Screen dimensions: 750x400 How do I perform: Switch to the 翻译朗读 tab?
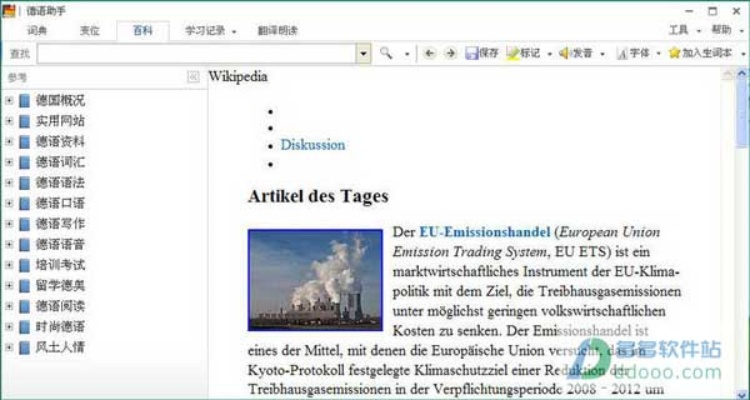[276, 31]
